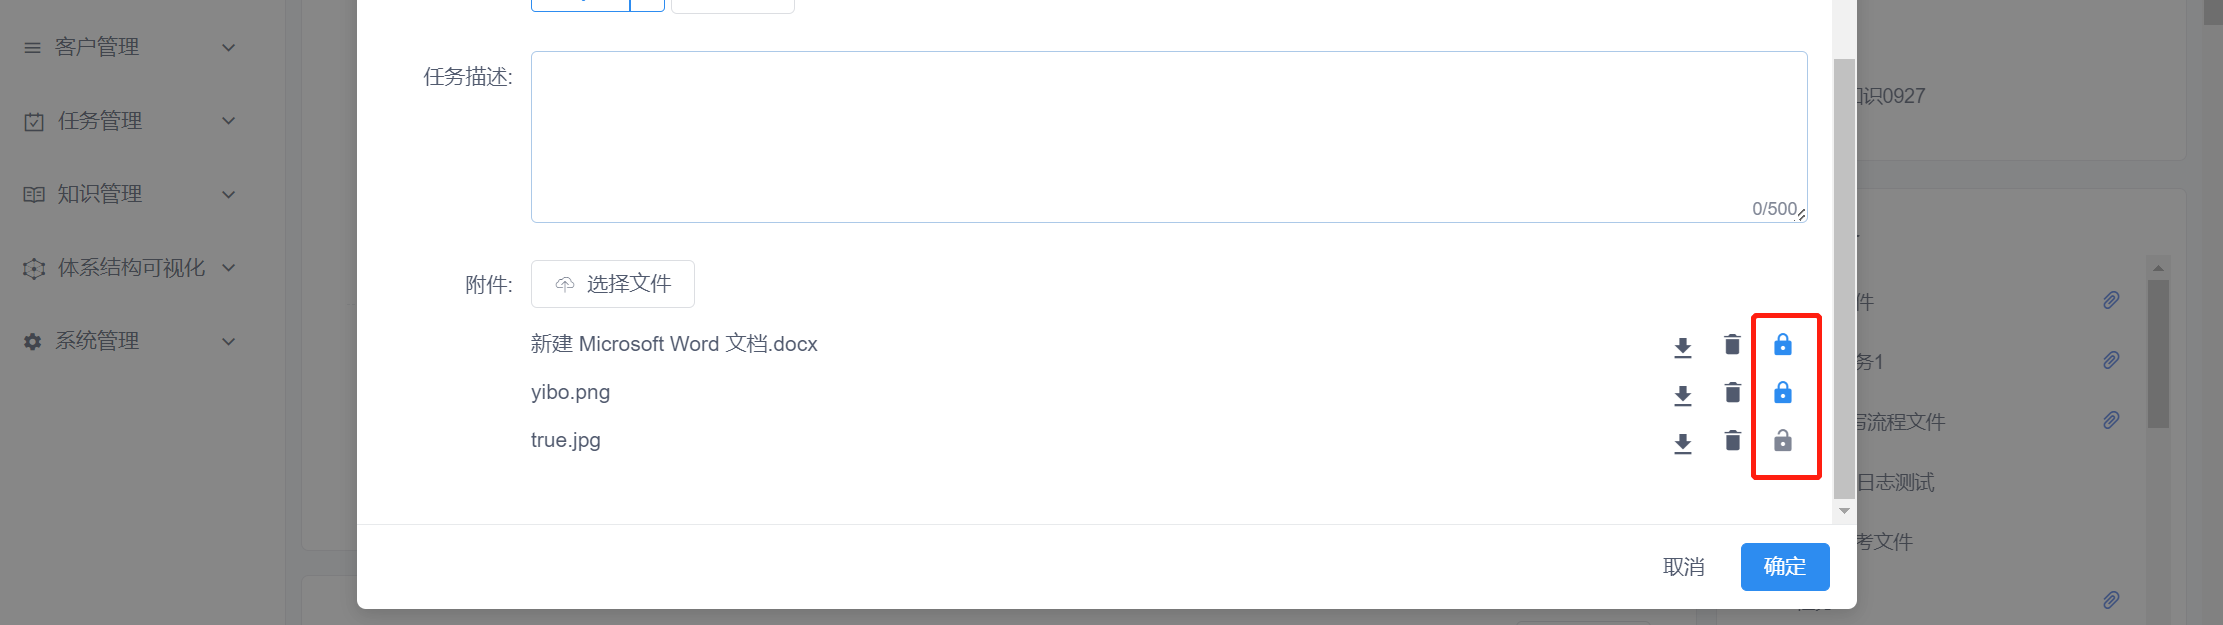Download the 新建 Microsoft Word 文档.docx attachment
The width and height of the screenshot is (2223, 625).
pos(1683,347)
